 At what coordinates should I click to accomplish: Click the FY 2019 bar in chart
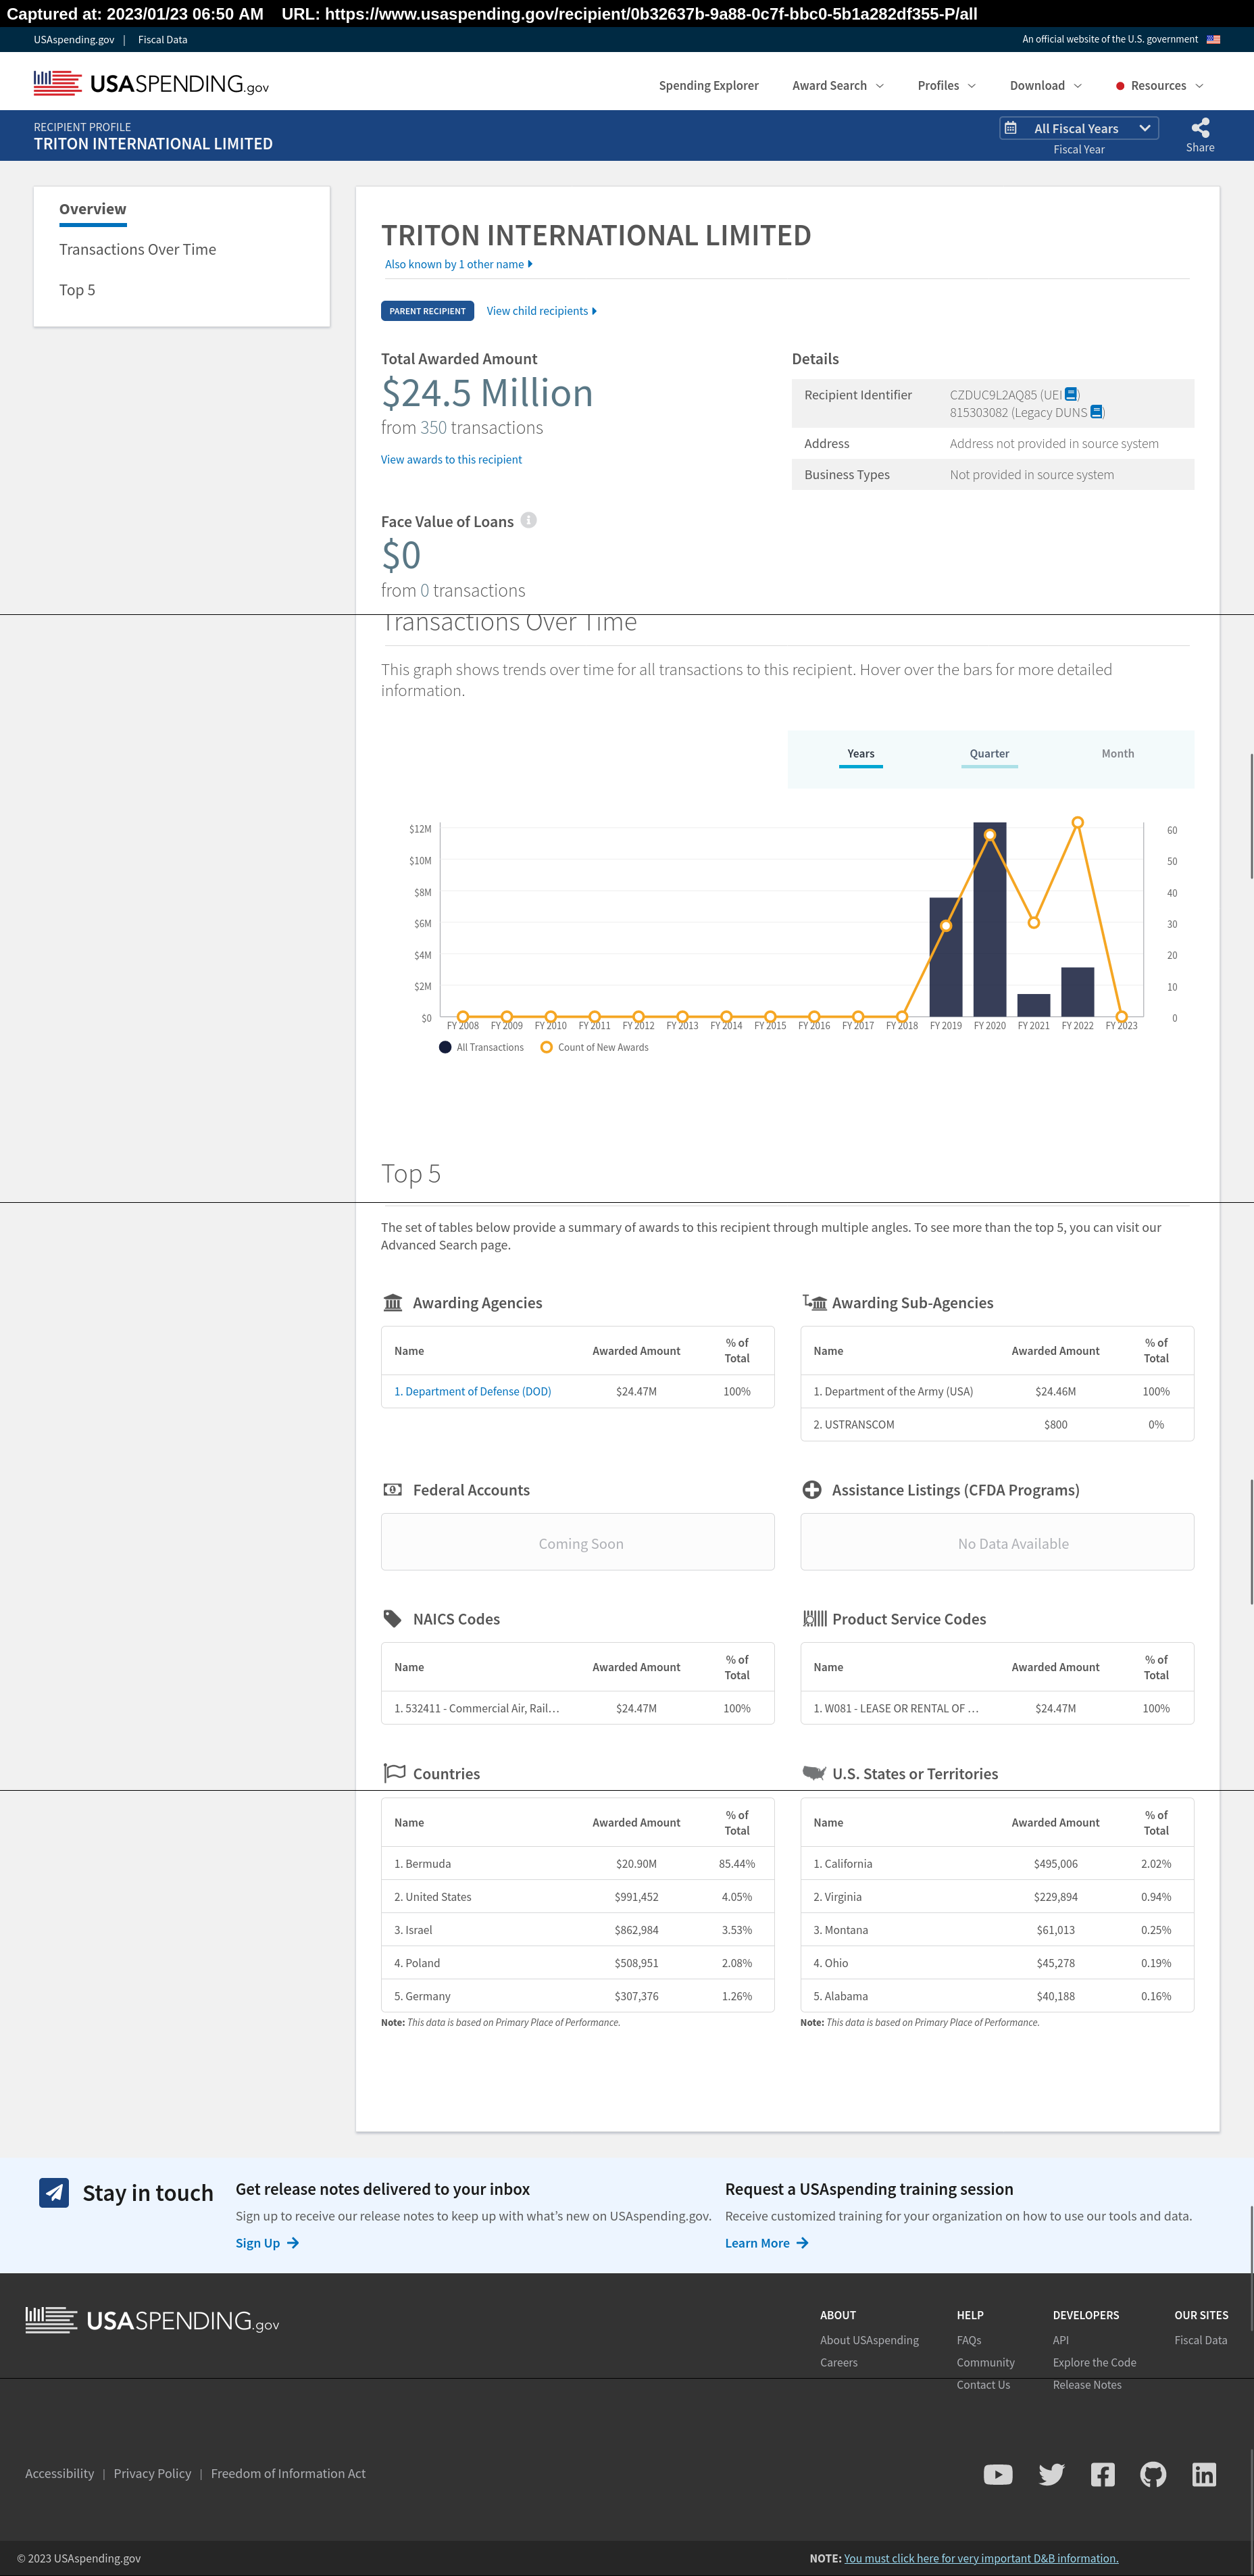(x=945, y=957)
